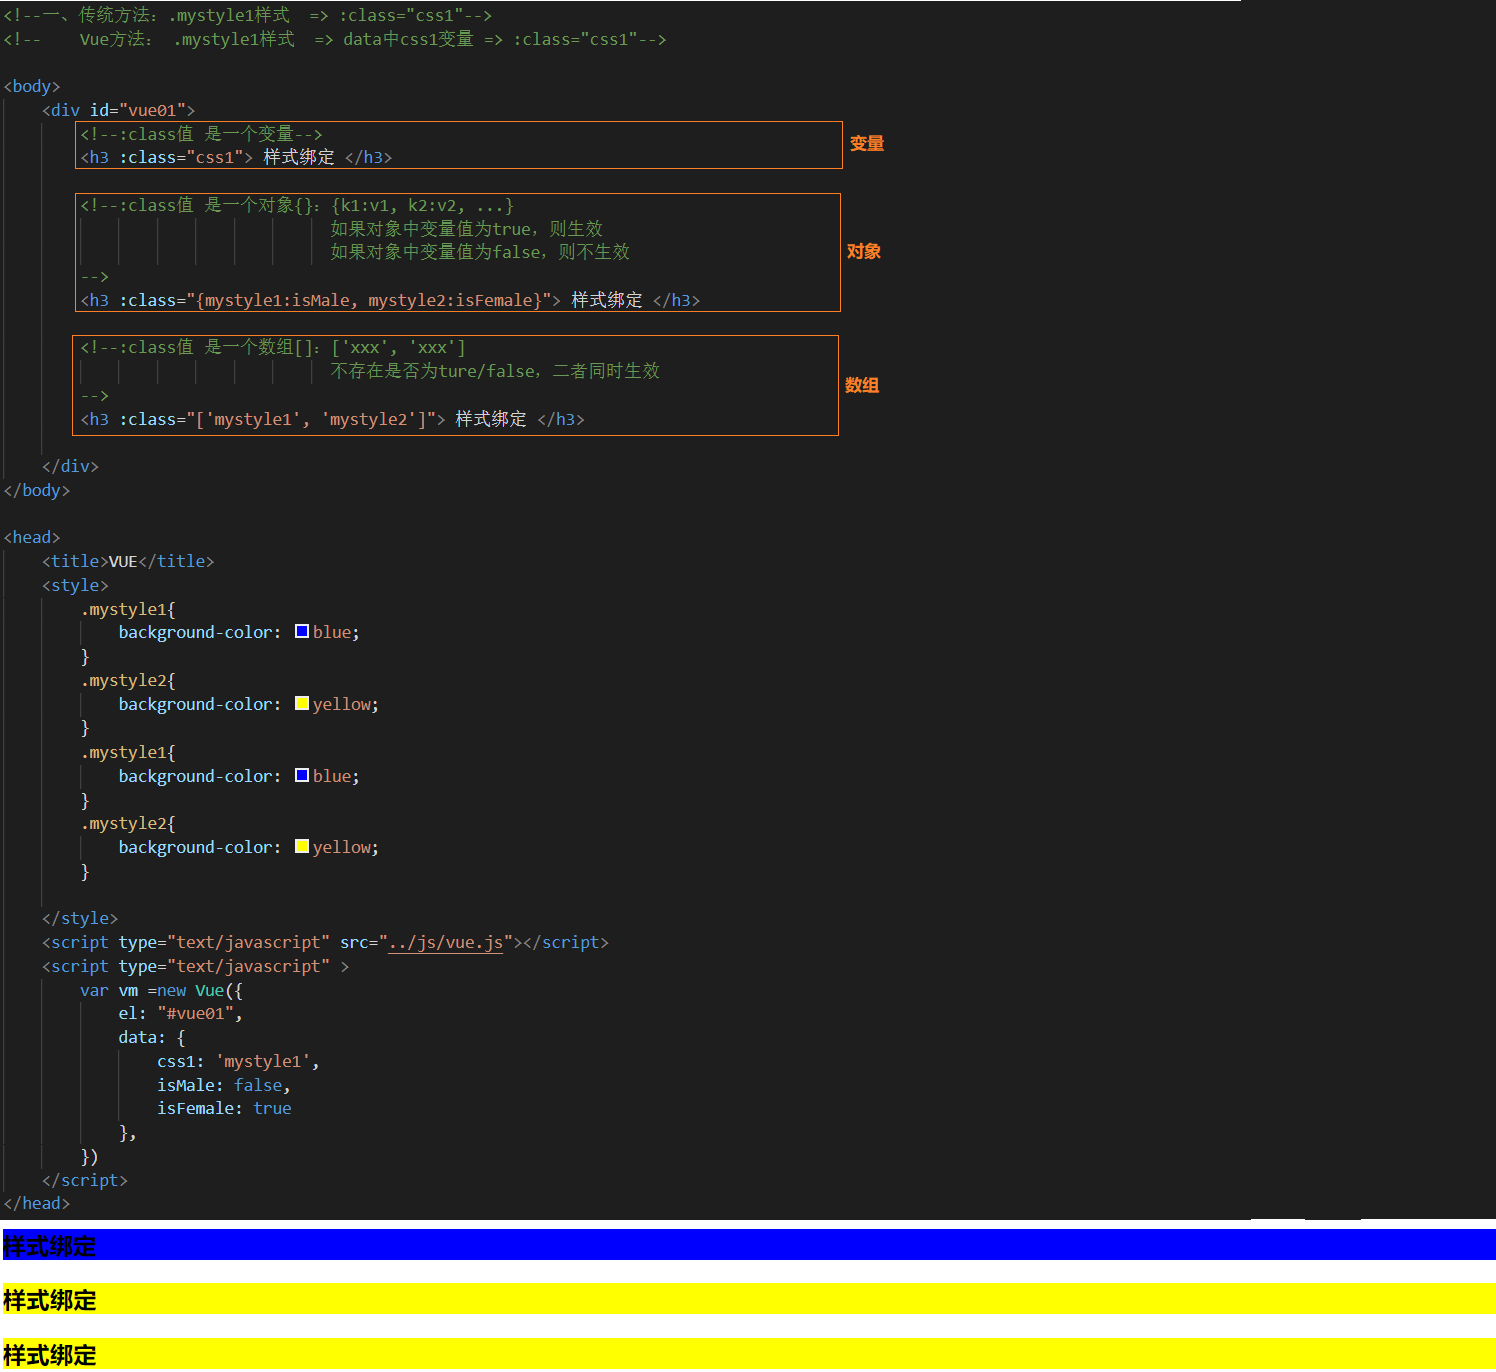This screenshot has height=1372, width=1496.
Task: Click the opening <style> tag
Action: [x=75, y=586]
